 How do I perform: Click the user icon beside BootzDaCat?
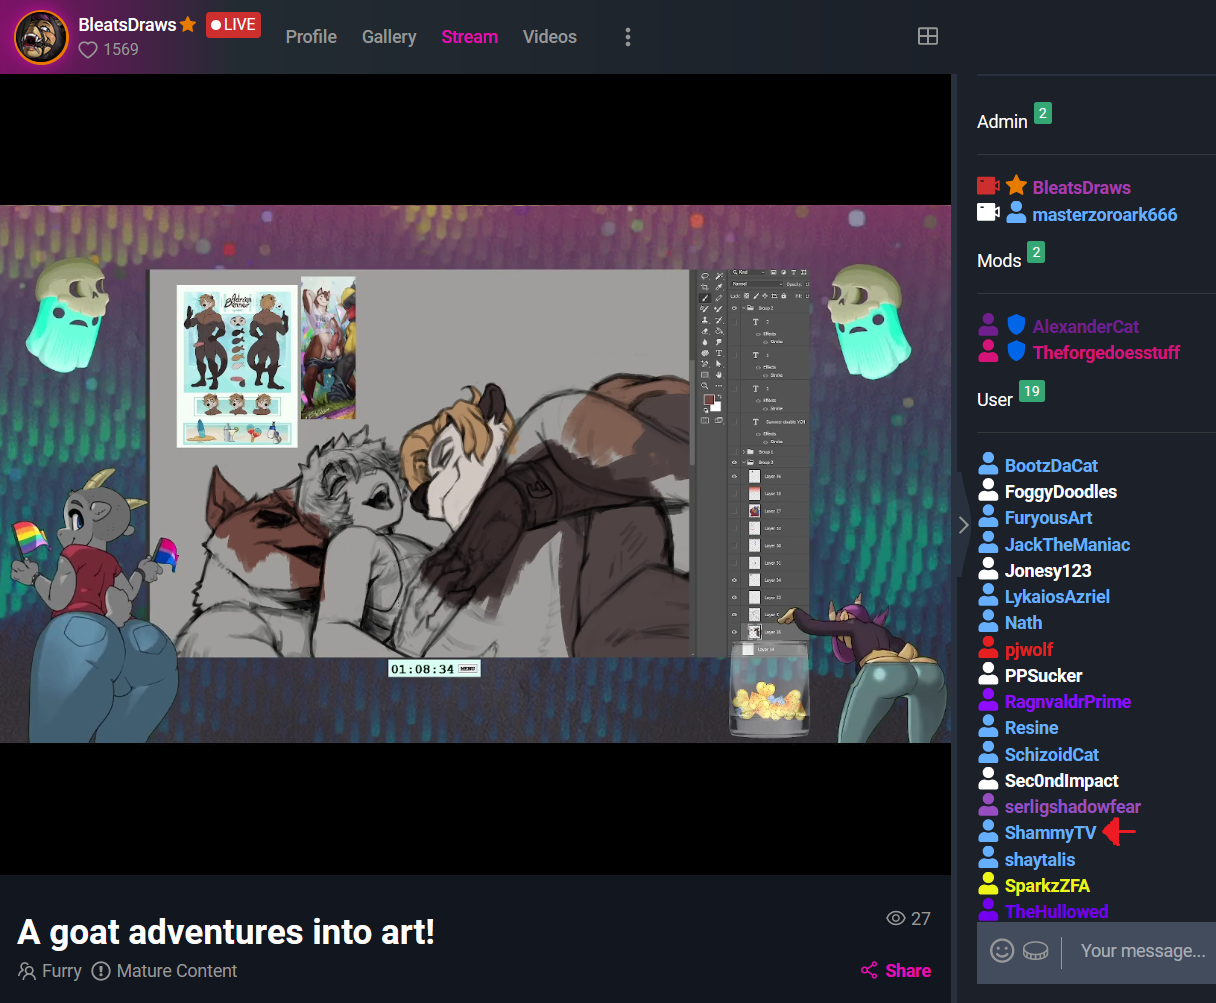(988, 464)
